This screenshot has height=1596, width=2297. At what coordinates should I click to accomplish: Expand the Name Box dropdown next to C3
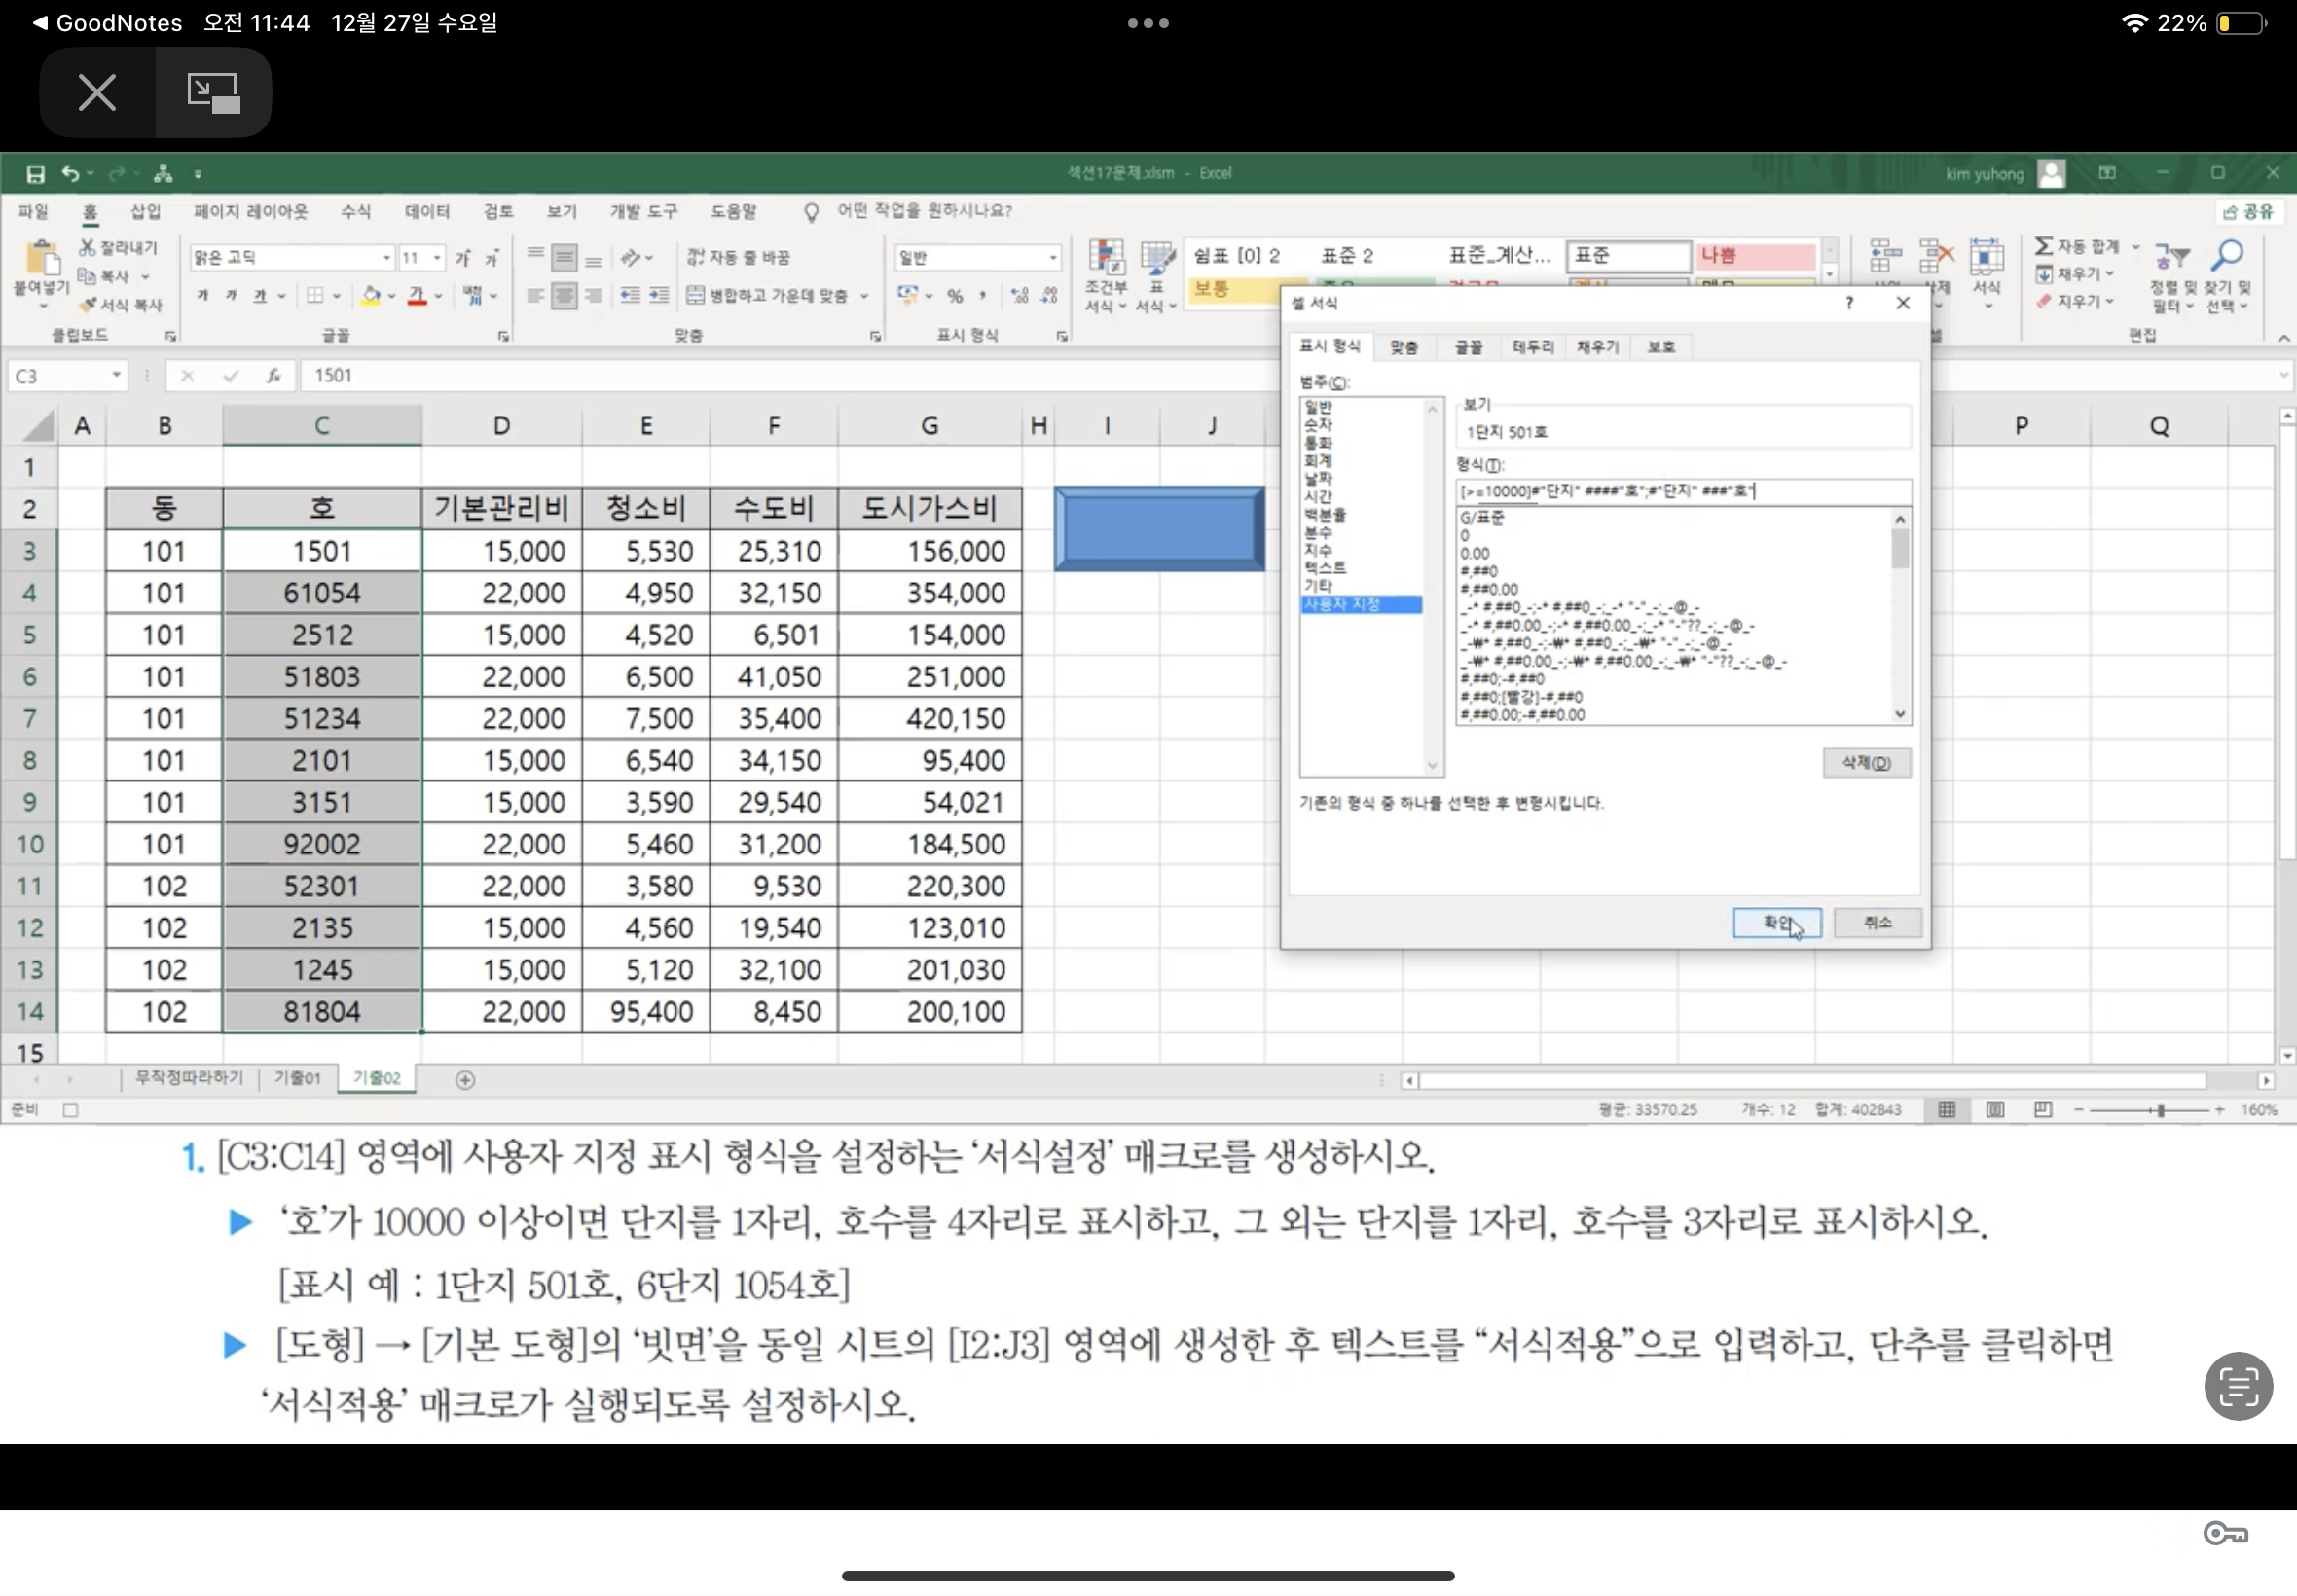tap(116, 375)
